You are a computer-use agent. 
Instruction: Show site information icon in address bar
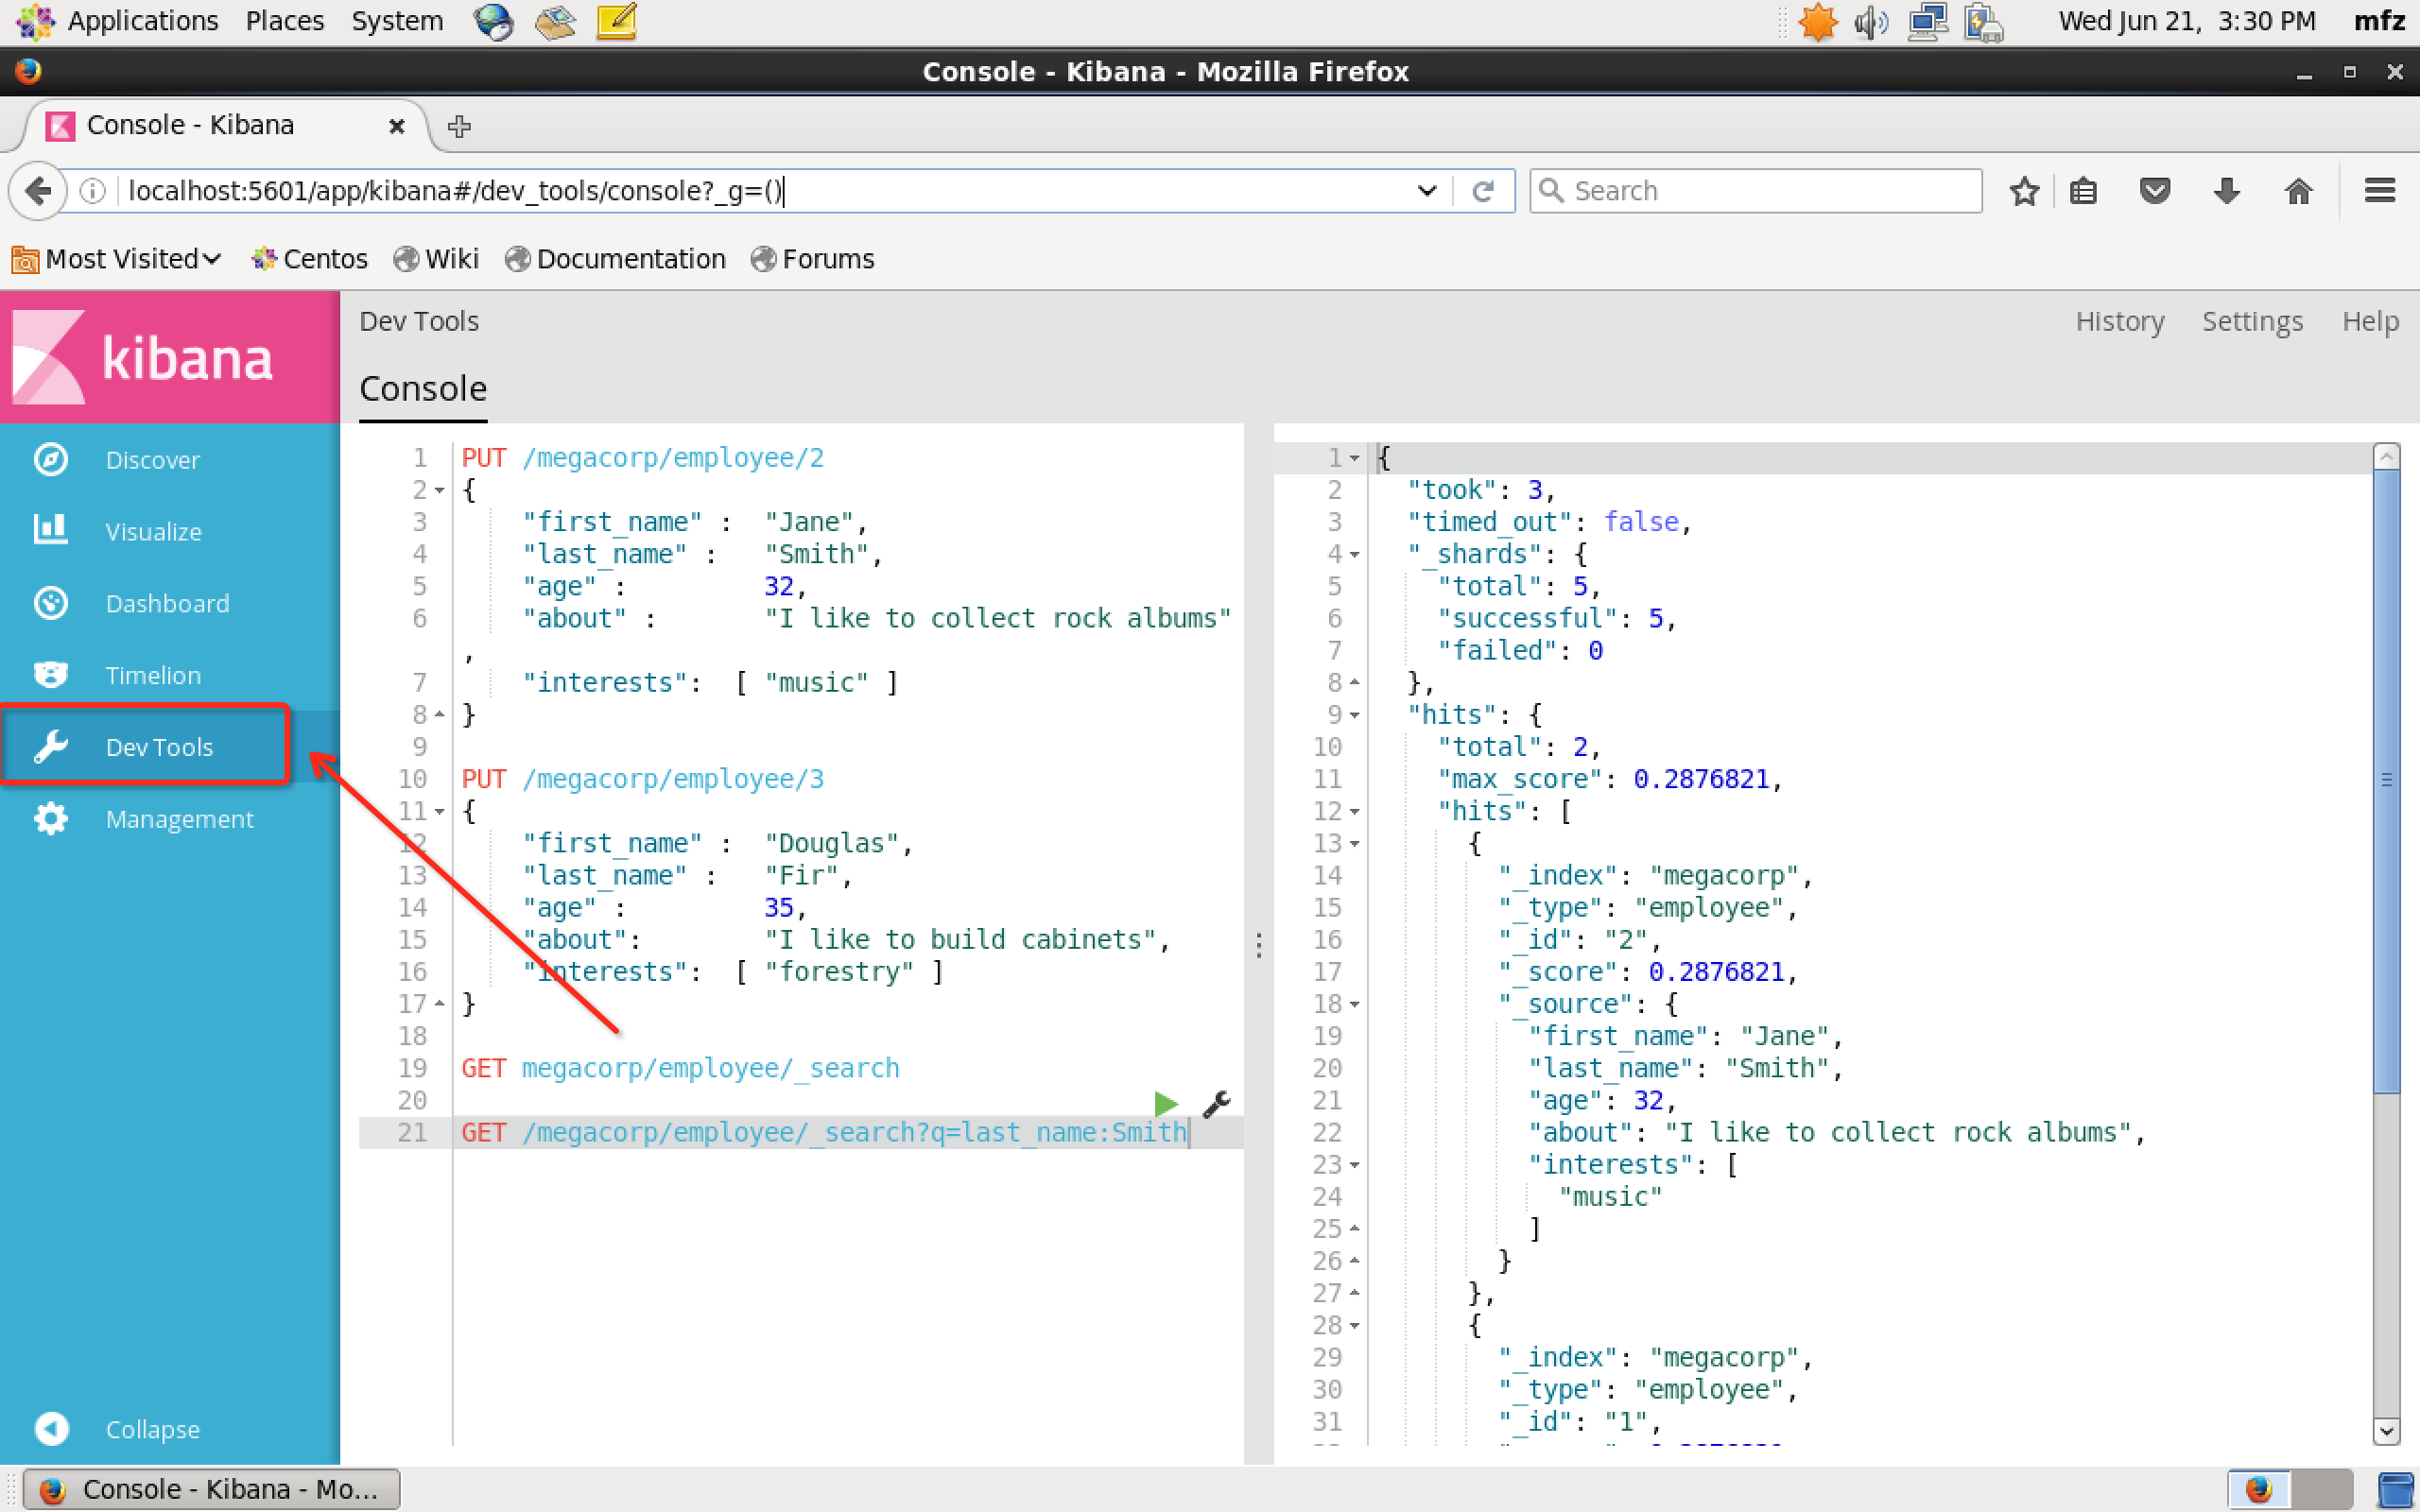[x=92, y=190]
